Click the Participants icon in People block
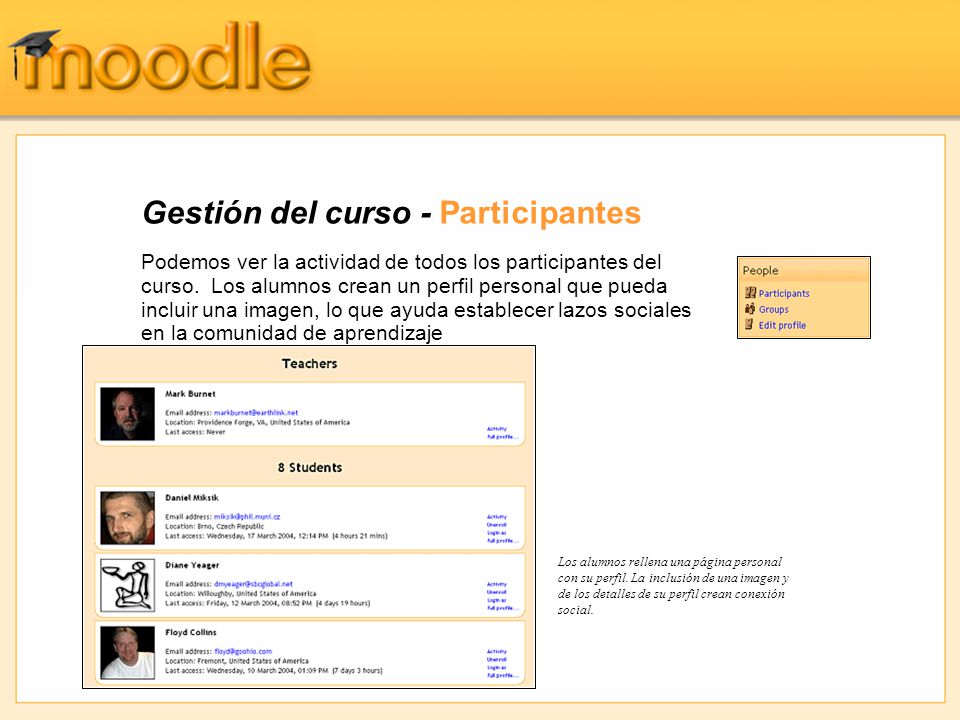This screenshot has height=720, width=960. [751, 293]
